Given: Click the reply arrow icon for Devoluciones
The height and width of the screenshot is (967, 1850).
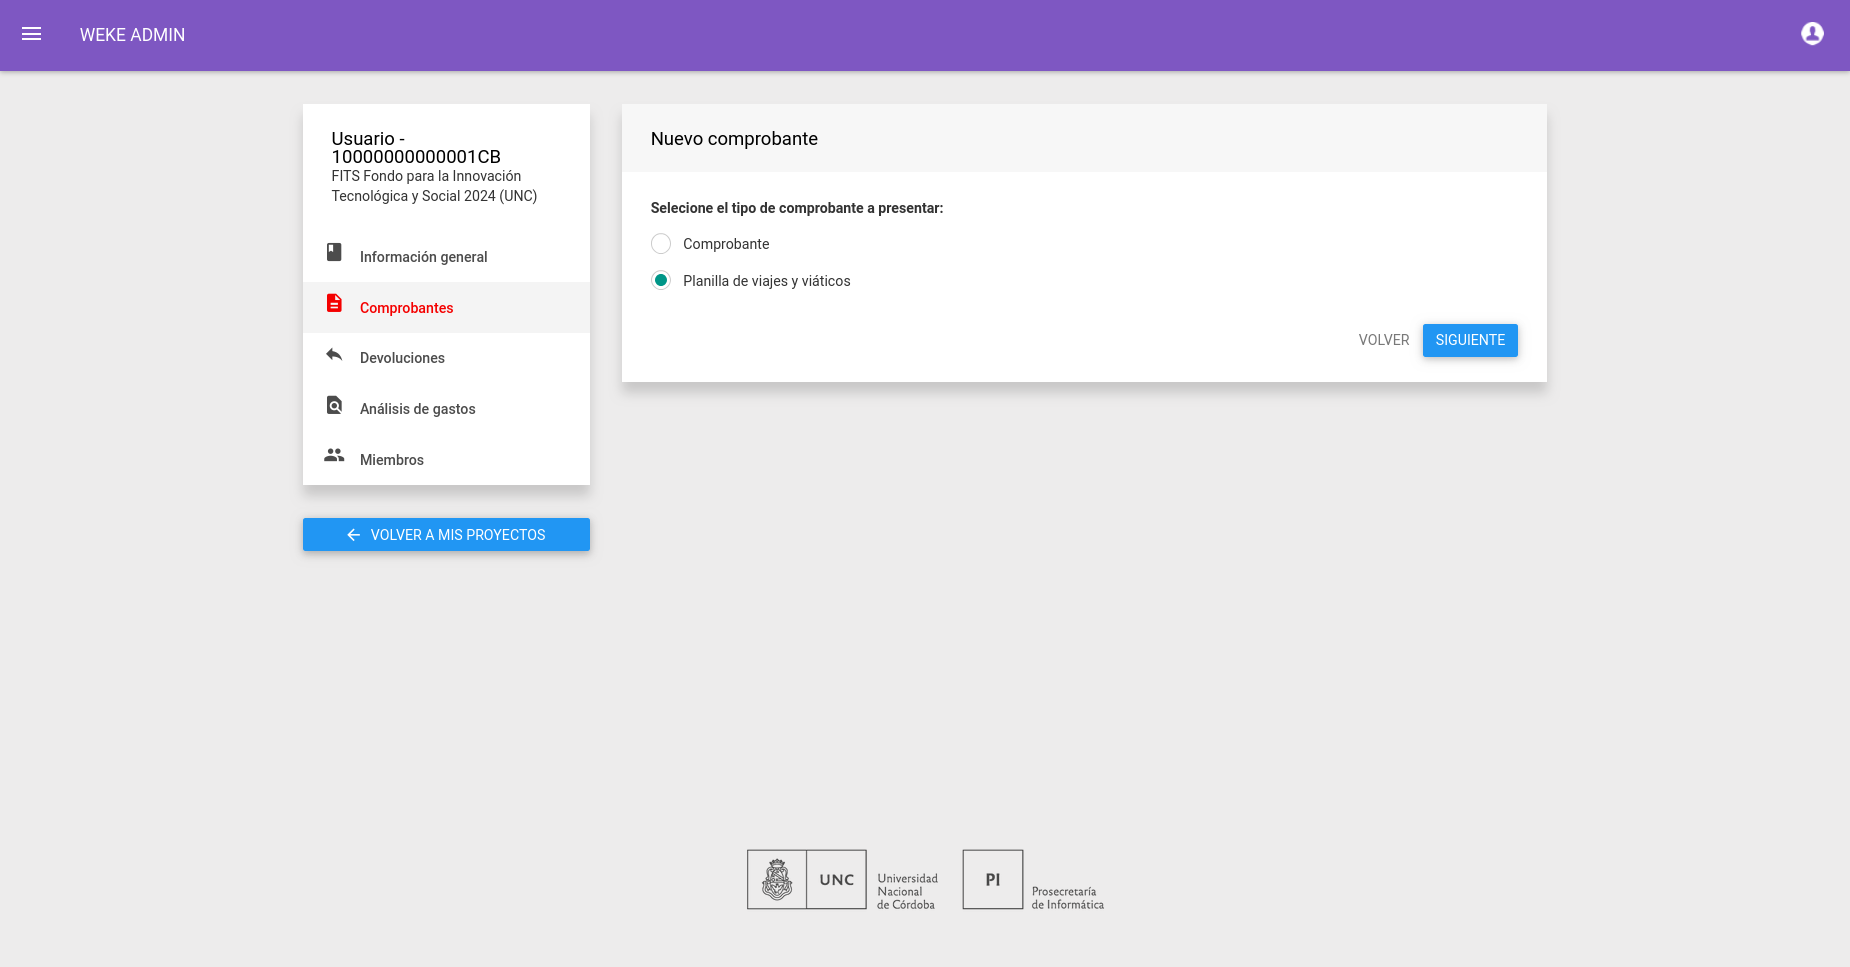Looking at the screenshot, I should click(x=334, y=355).
